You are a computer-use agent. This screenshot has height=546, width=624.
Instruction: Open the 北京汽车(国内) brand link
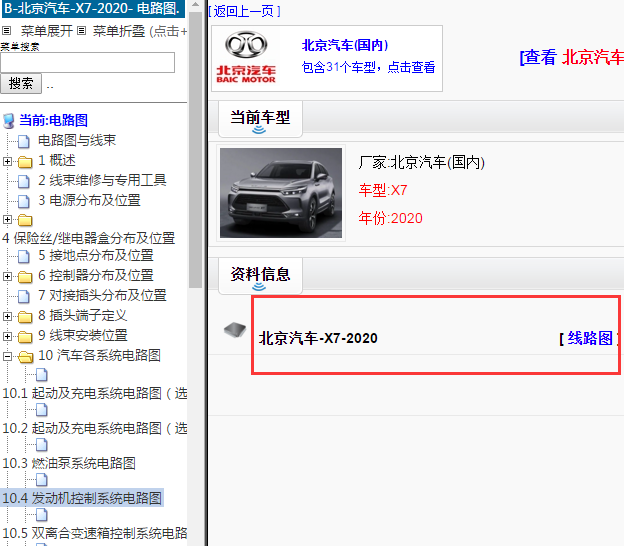(345, 45)
